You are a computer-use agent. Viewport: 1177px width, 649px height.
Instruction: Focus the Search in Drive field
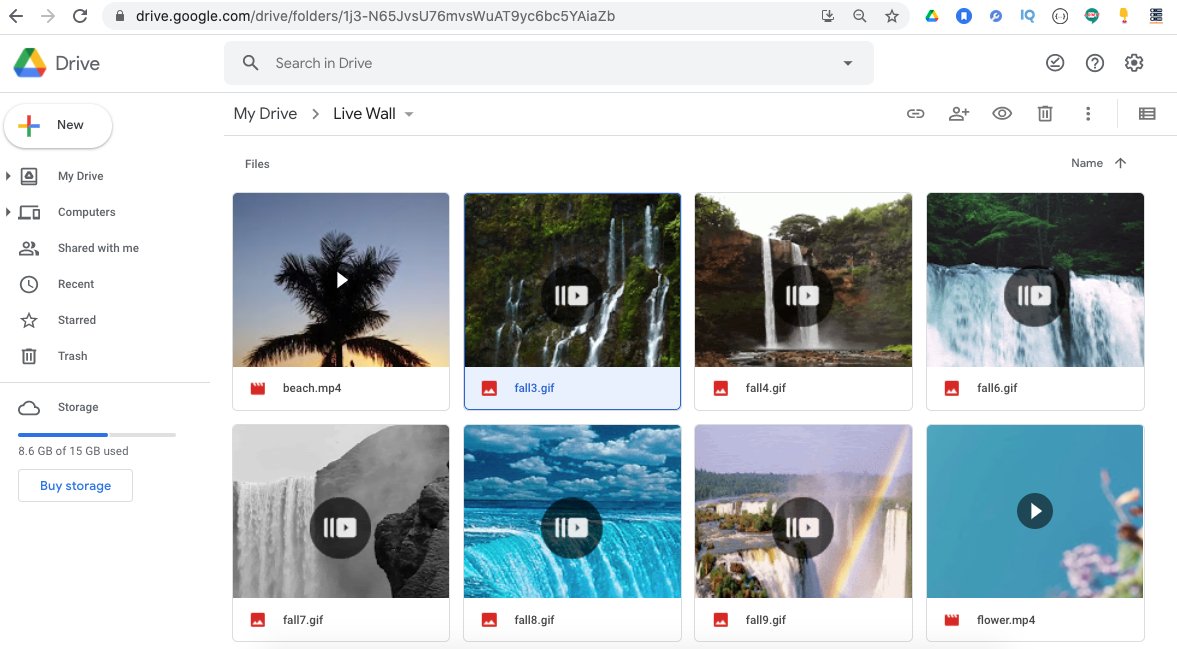[549, 63]
